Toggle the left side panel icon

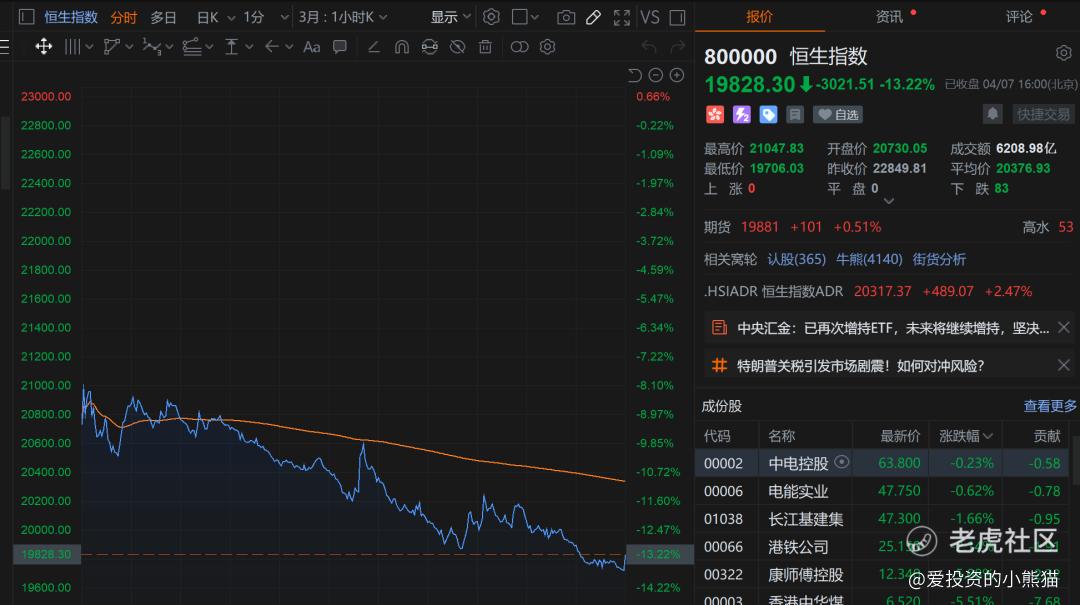(26, 17)
